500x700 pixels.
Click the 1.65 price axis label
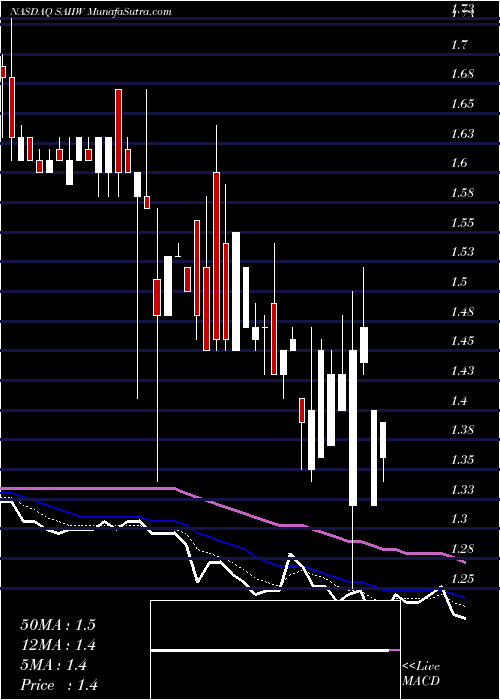pos(464,104)
